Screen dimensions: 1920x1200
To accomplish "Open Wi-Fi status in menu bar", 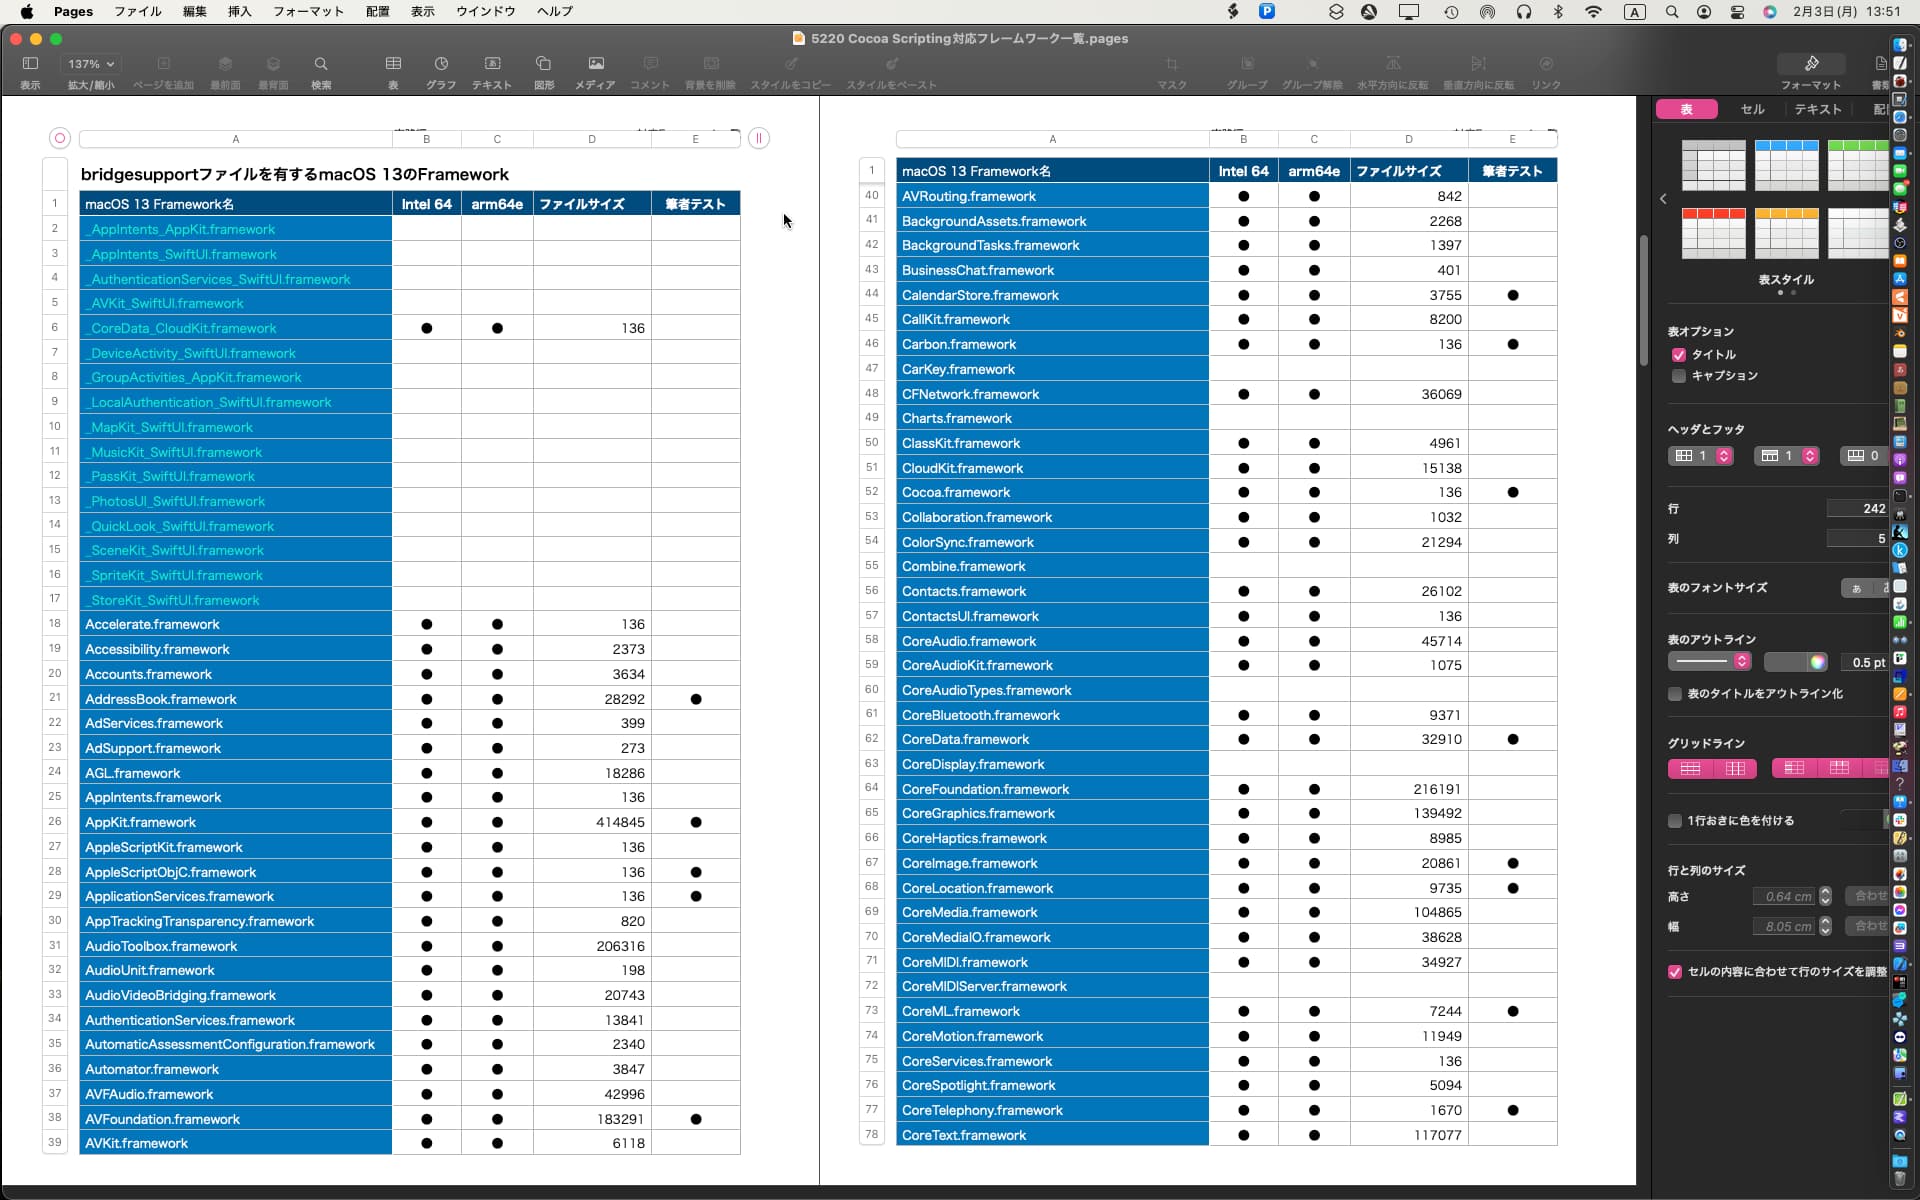I will 1594,12.
